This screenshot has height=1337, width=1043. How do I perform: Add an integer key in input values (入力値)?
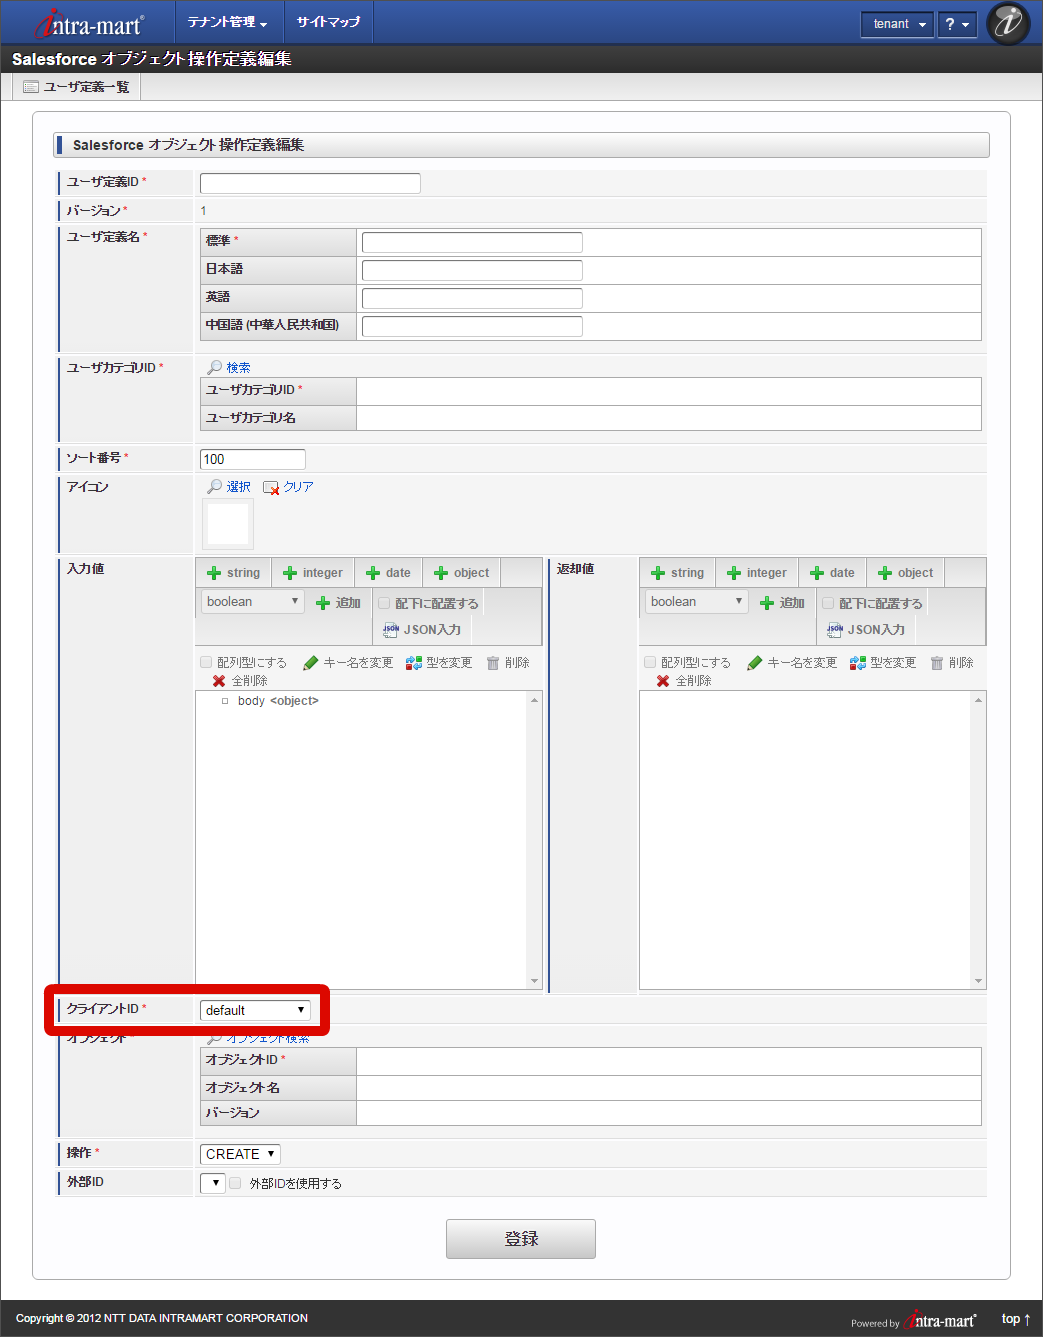click(313, 573)
